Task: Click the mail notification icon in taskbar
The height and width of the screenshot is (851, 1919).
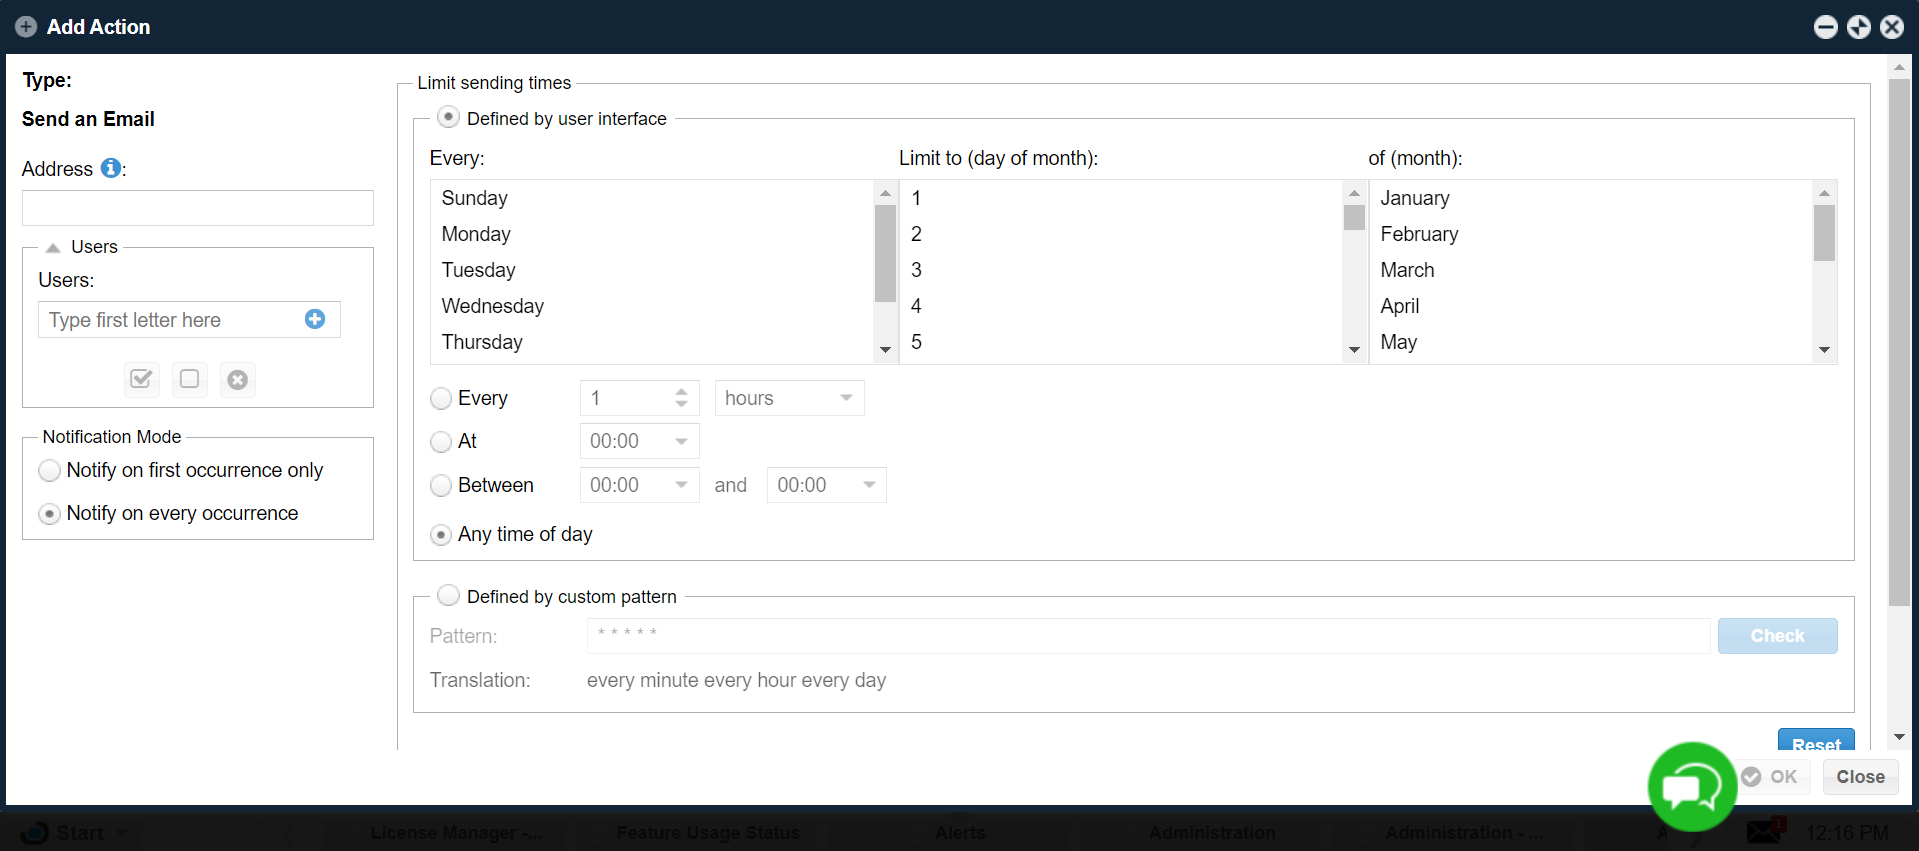Action: tap(1764, 831)
